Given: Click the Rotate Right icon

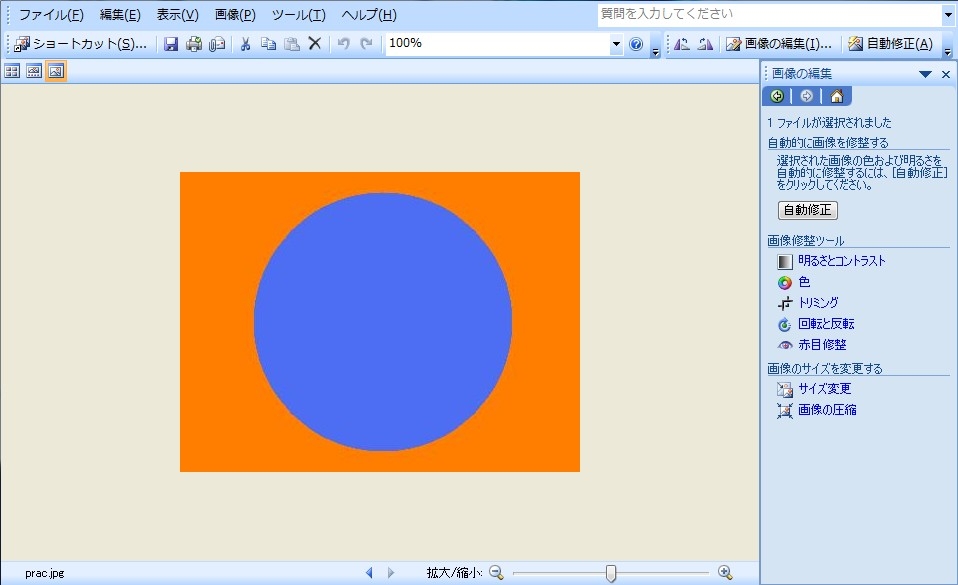Looking at the screenshot, I should [705, 44].
